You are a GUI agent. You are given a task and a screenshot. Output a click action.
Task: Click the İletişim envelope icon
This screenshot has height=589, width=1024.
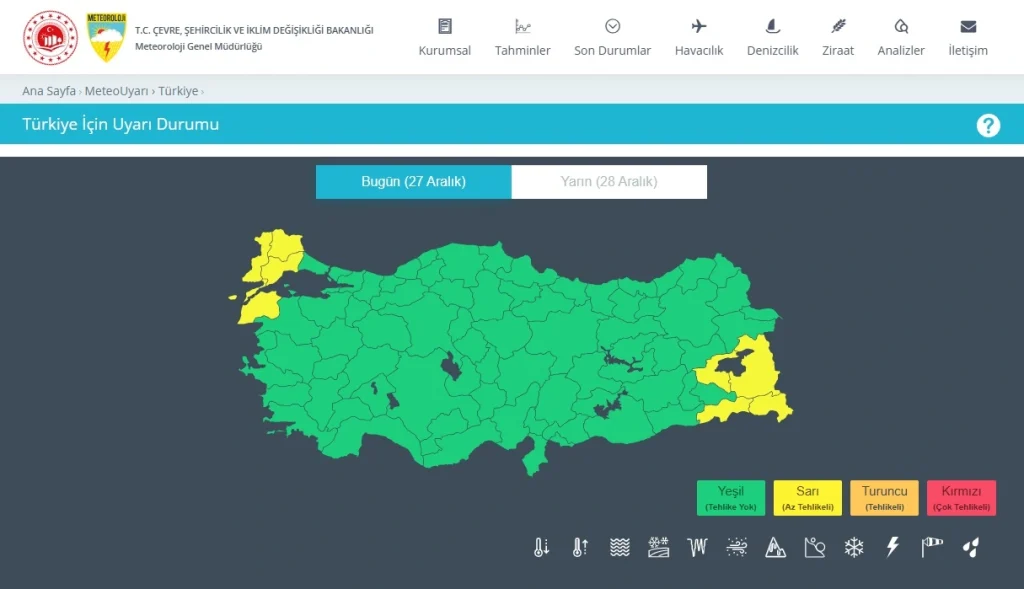tap(968, 26)
